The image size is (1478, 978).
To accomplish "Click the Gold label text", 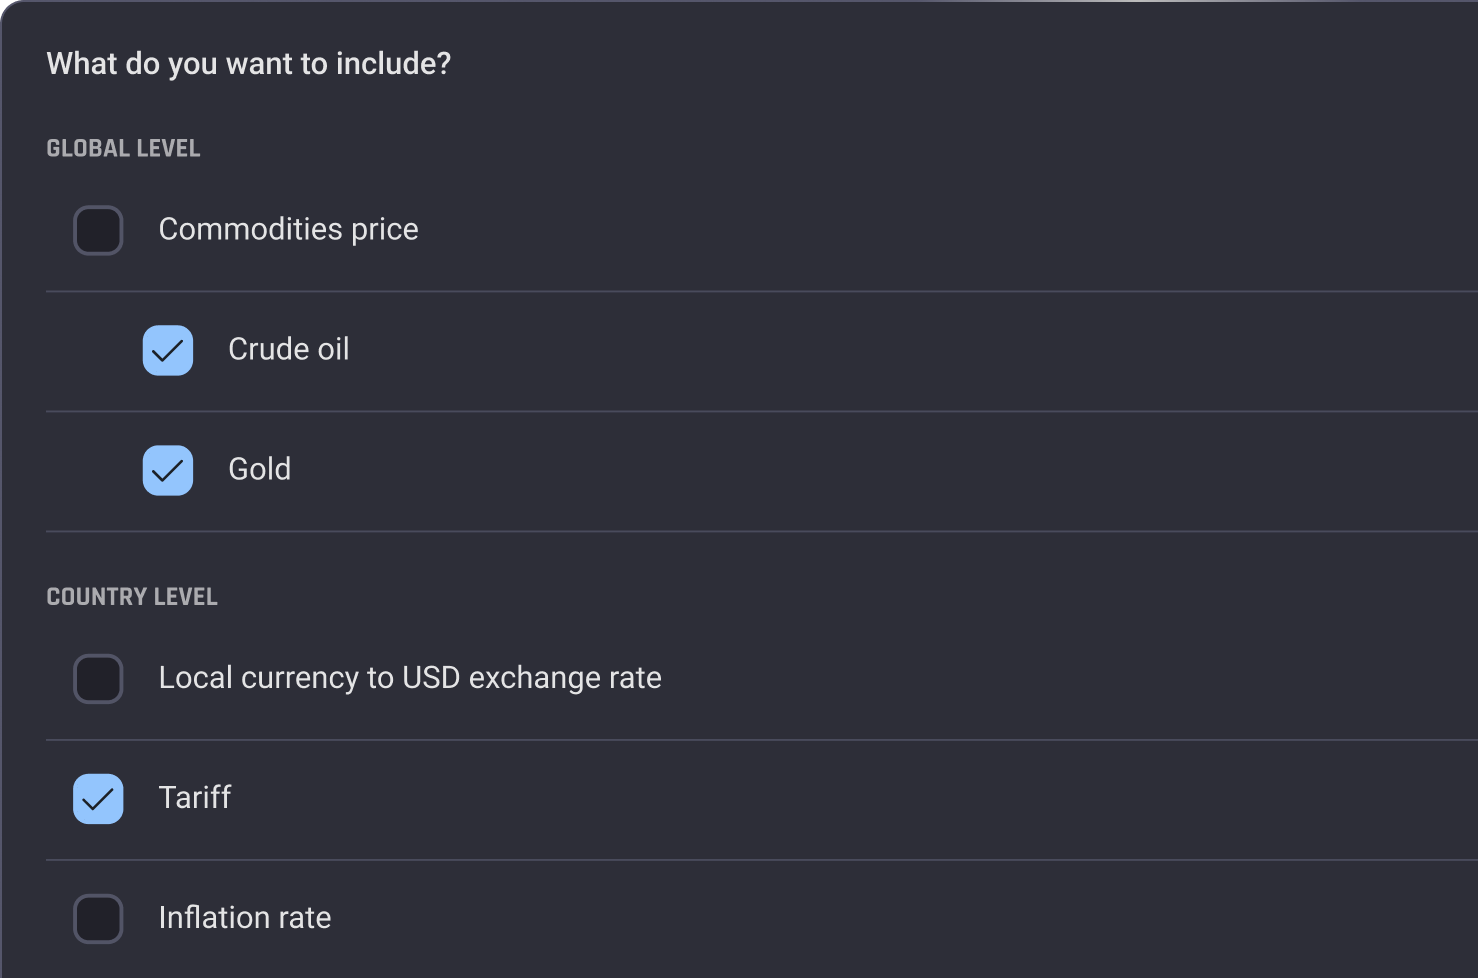I will (259, 469).
